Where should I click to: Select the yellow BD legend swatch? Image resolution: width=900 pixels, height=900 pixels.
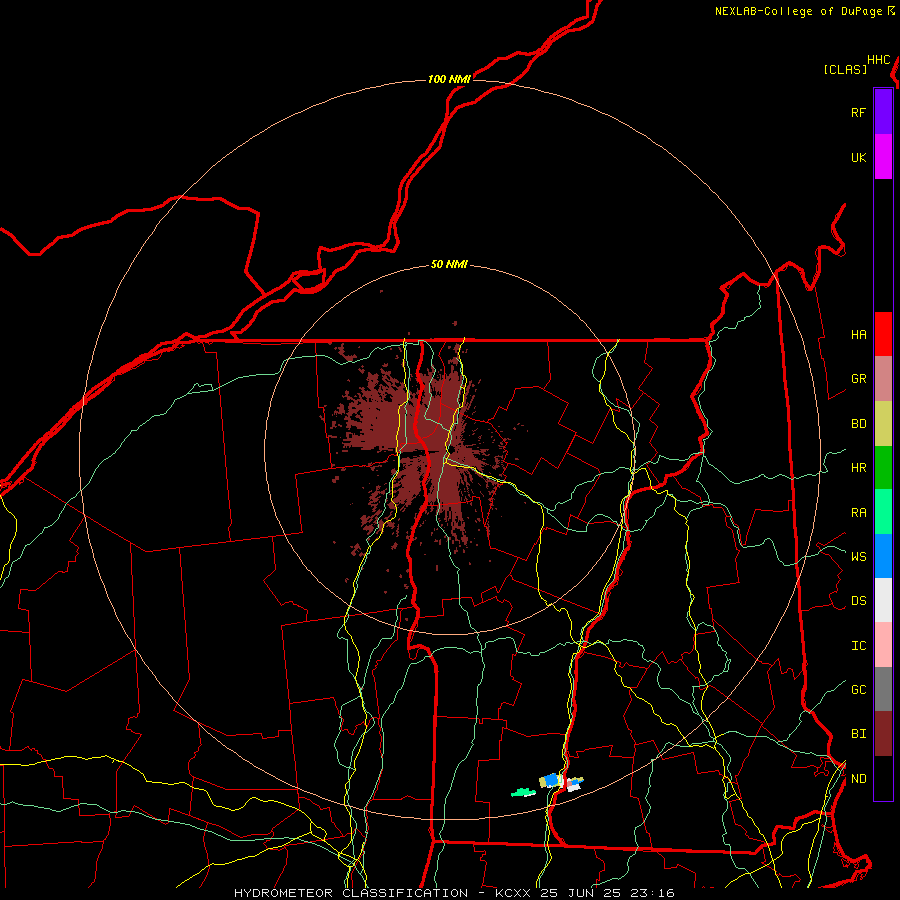point(883,423)
